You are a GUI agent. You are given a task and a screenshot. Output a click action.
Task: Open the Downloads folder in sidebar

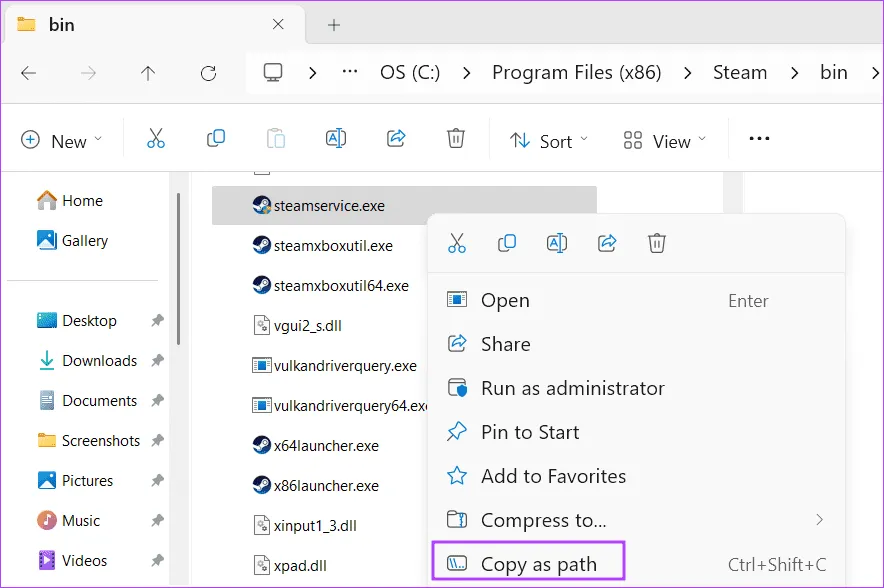87,360
